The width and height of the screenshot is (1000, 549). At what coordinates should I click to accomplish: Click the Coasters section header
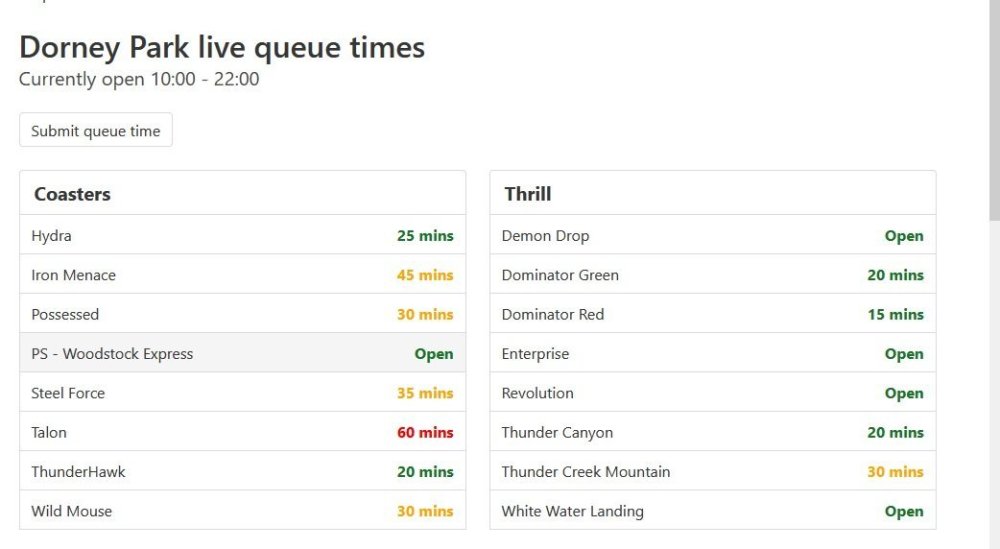(72, 194)
